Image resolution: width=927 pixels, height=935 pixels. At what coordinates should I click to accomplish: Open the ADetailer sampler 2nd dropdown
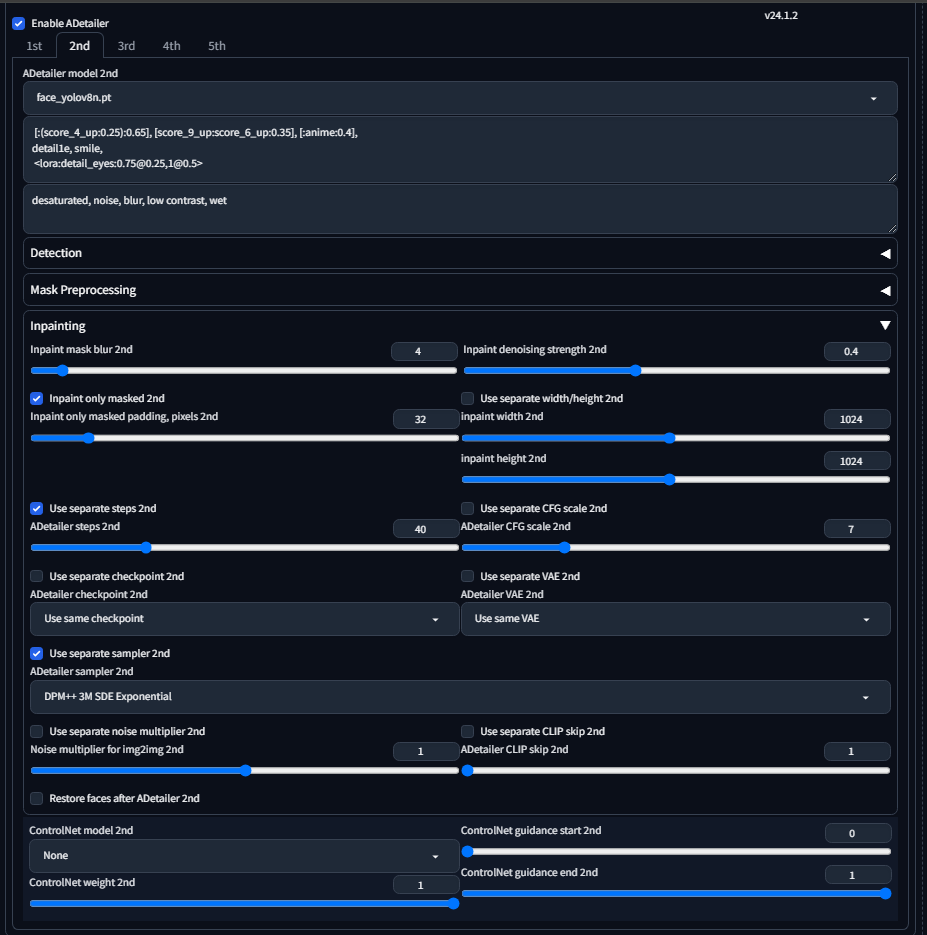[460, 697]
